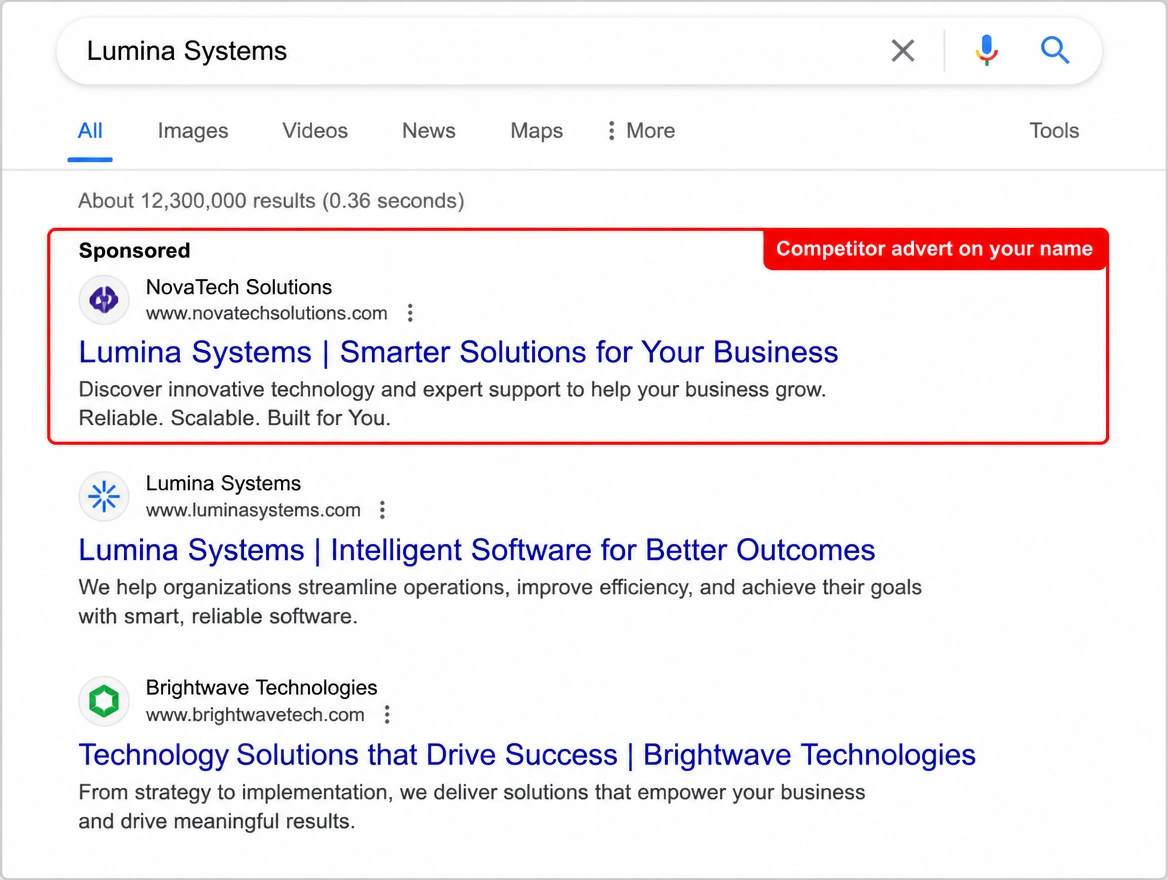Click the About 12,300,000 results text

click(271, 200)
